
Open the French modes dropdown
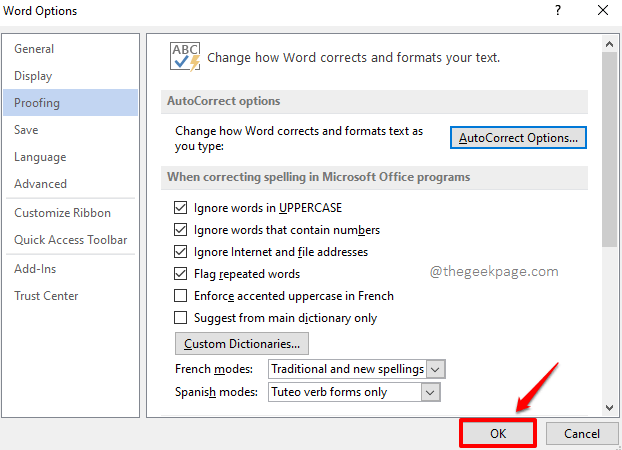point(435,370)
